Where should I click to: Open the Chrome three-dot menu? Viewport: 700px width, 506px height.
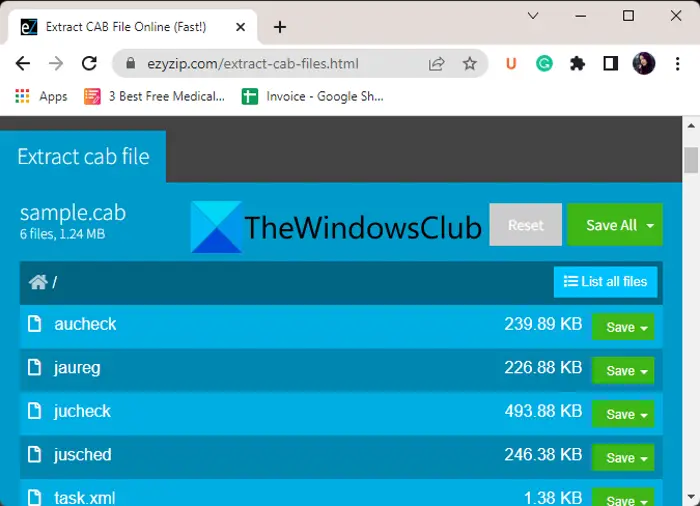click(678, 64)
